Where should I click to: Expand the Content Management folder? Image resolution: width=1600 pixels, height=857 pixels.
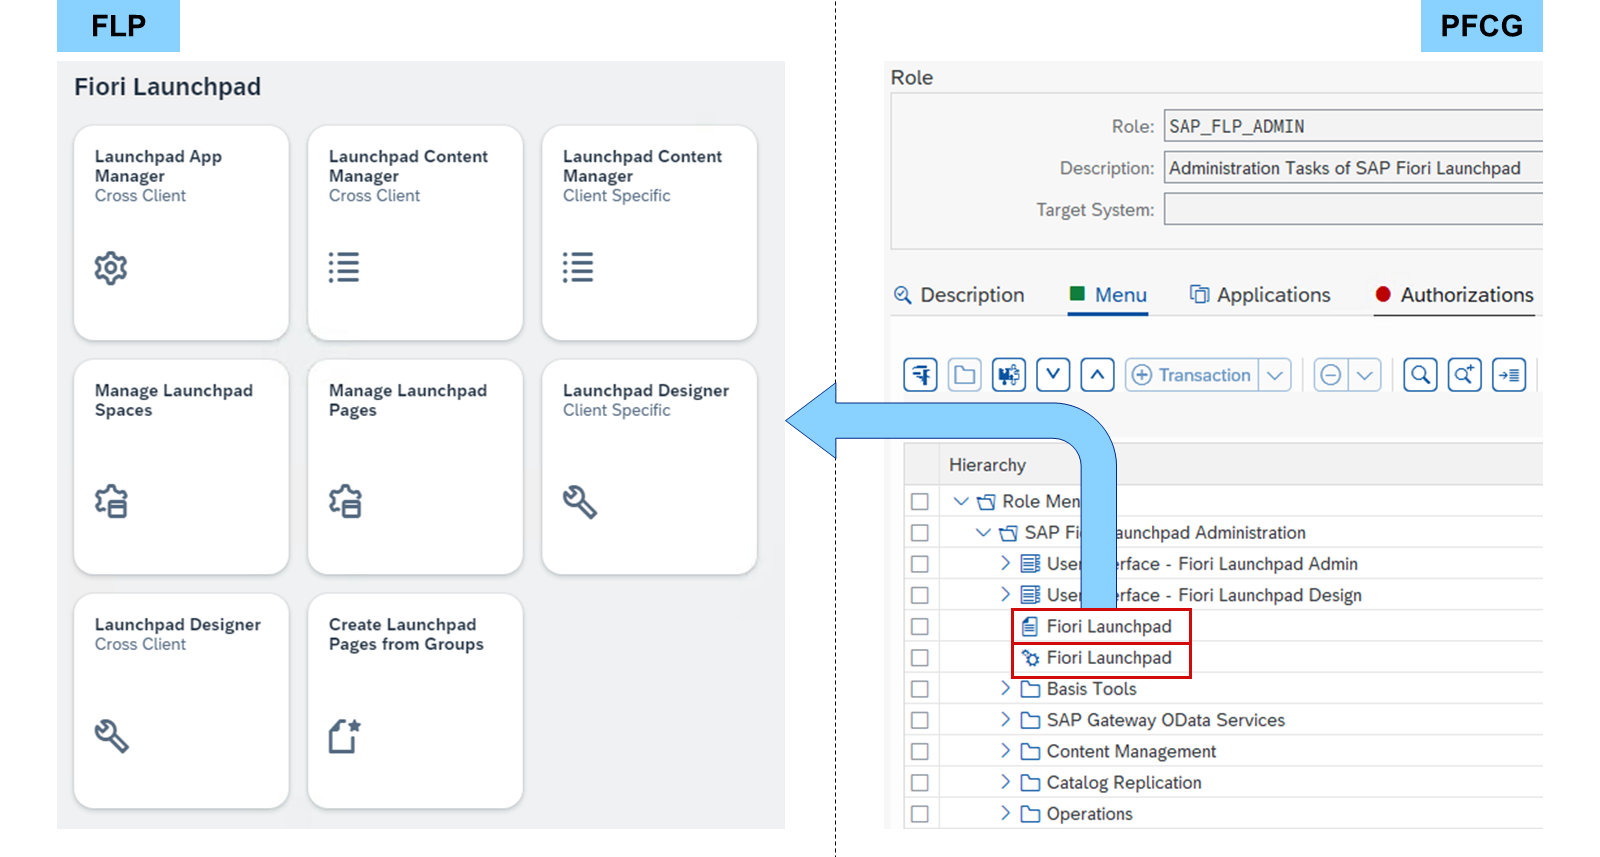[x=1005, y=750]
